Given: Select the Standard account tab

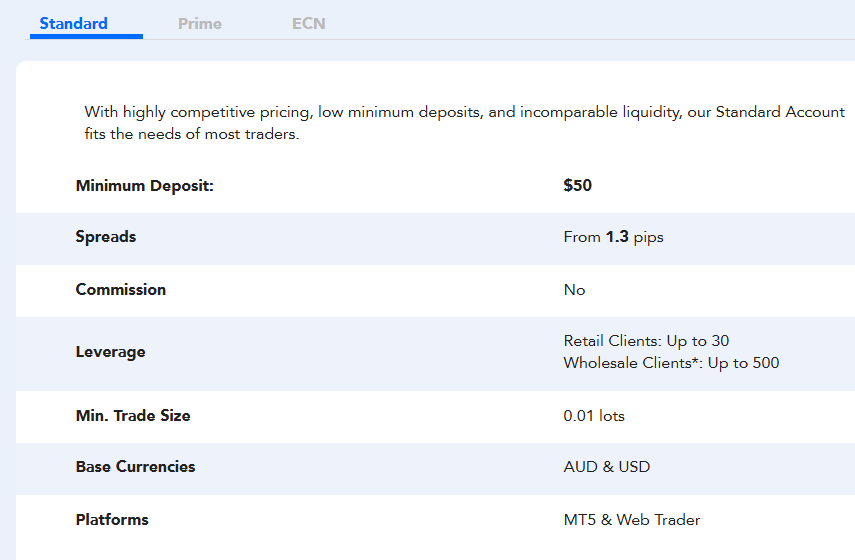Looking at the screenshot, I should (x=74, y=23).
